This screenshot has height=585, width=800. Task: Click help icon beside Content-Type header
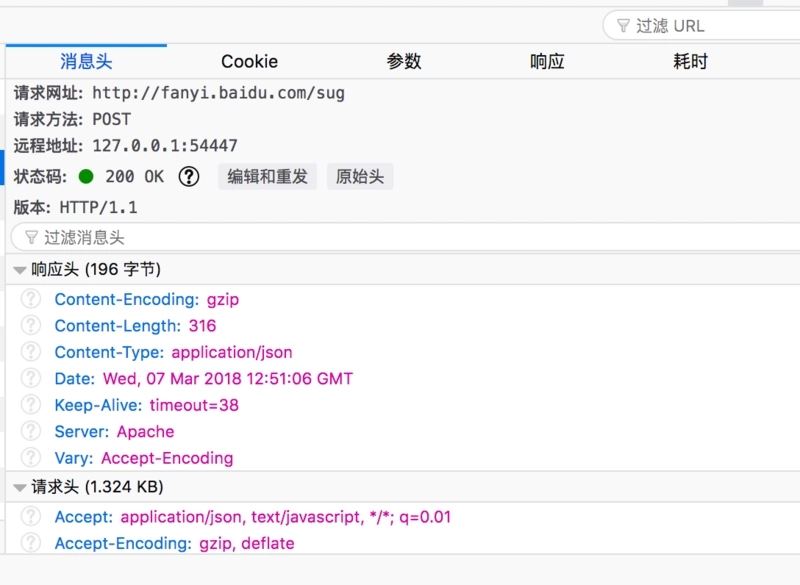[x=31, y=352]
